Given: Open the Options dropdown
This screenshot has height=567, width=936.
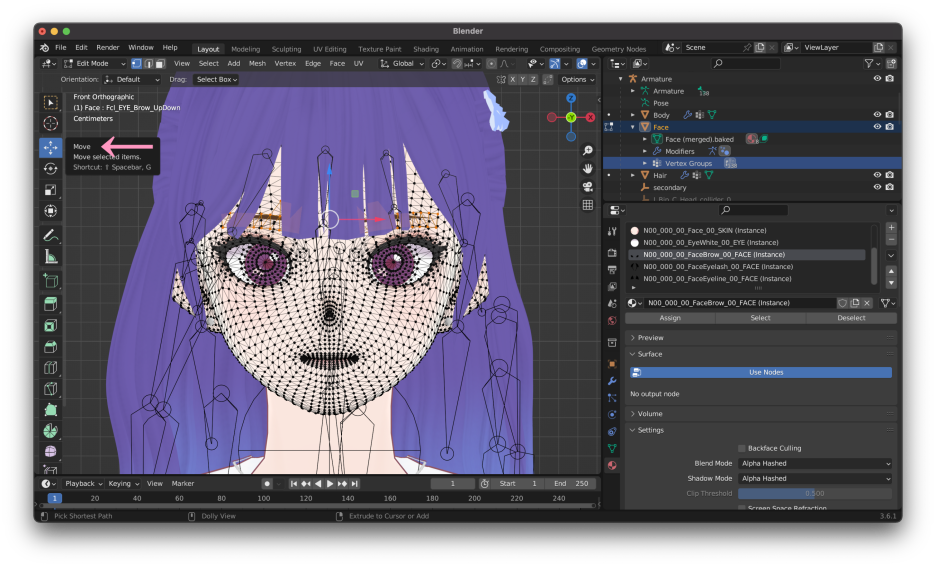Looking at the screenshot, I should click(x=577, y=79).
